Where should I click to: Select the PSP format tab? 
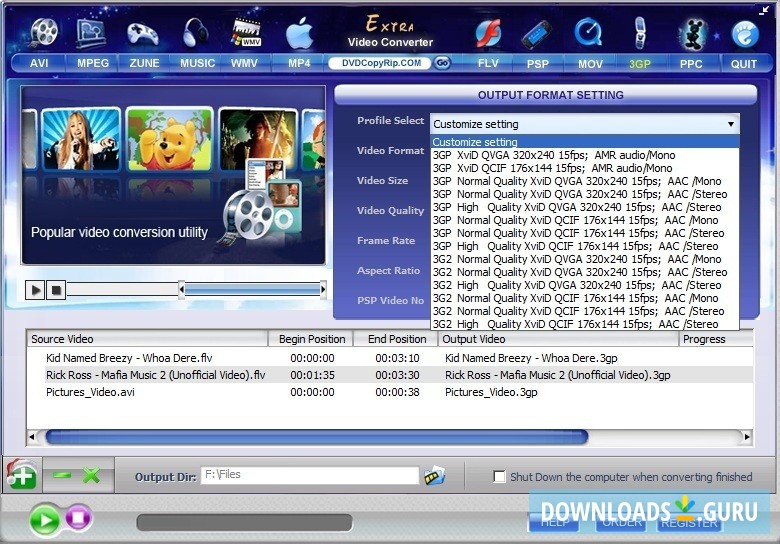coord(538,64)
